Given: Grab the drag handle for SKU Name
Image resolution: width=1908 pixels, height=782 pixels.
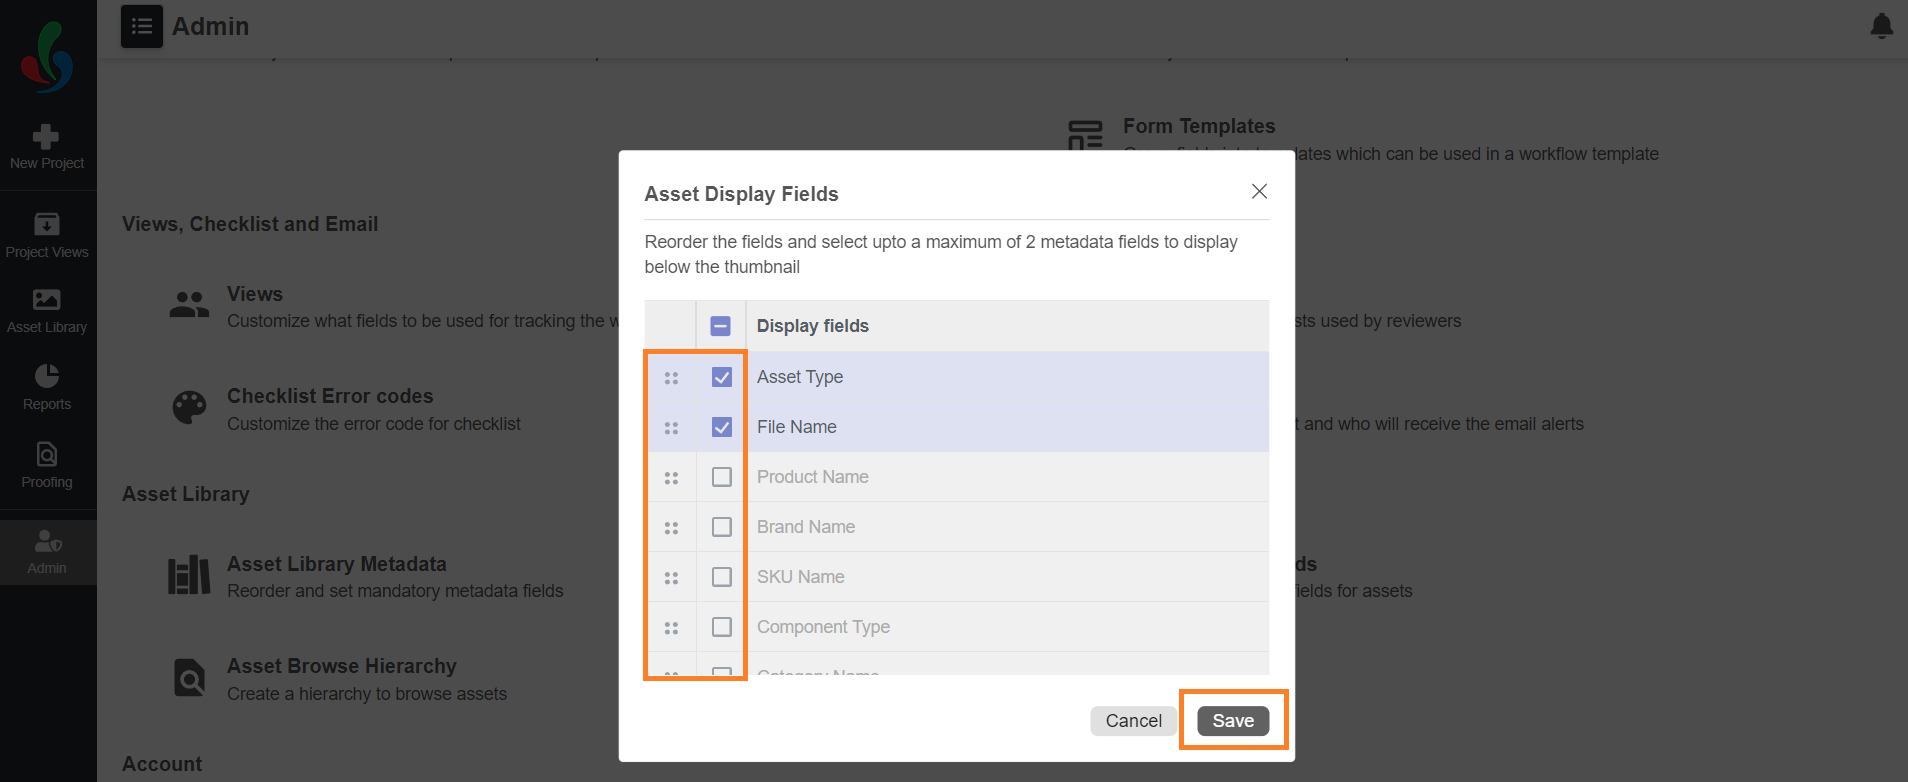Looking at the screenshot, I should [671, 578].
